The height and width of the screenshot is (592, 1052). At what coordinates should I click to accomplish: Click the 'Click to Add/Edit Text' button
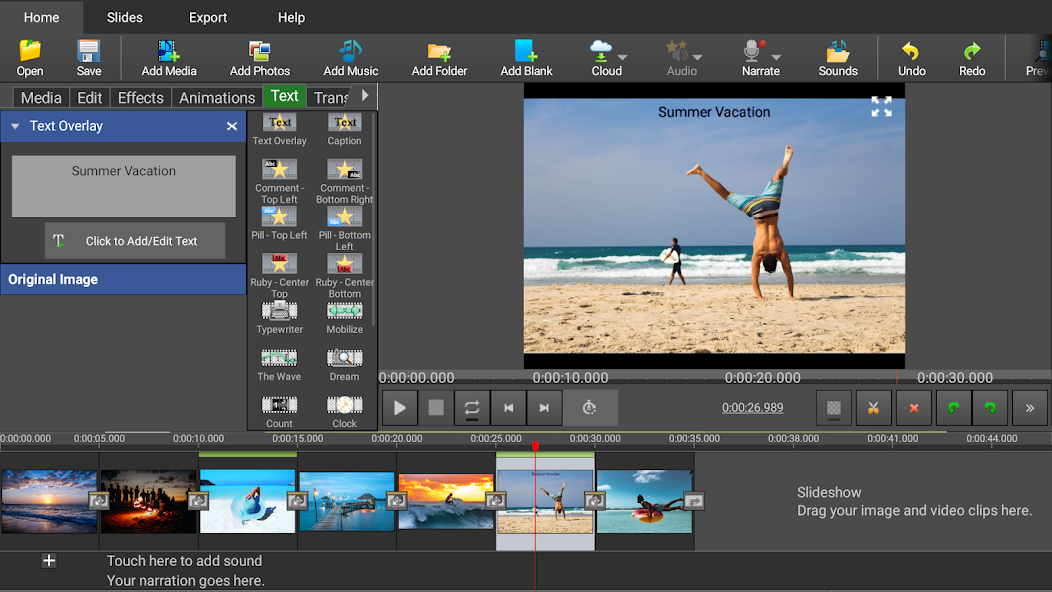[135, 241]
